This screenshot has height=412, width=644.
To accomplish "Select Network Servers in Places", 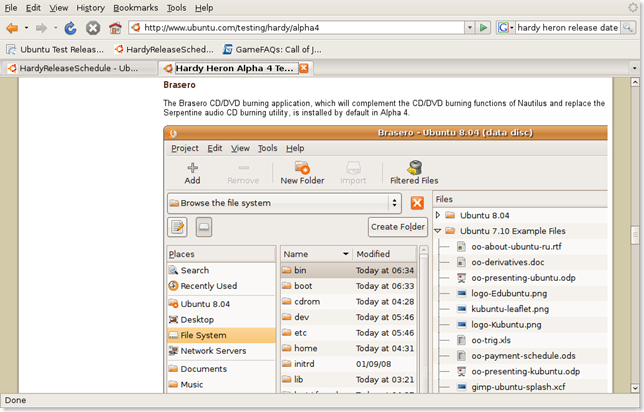I will click(221, 351).
